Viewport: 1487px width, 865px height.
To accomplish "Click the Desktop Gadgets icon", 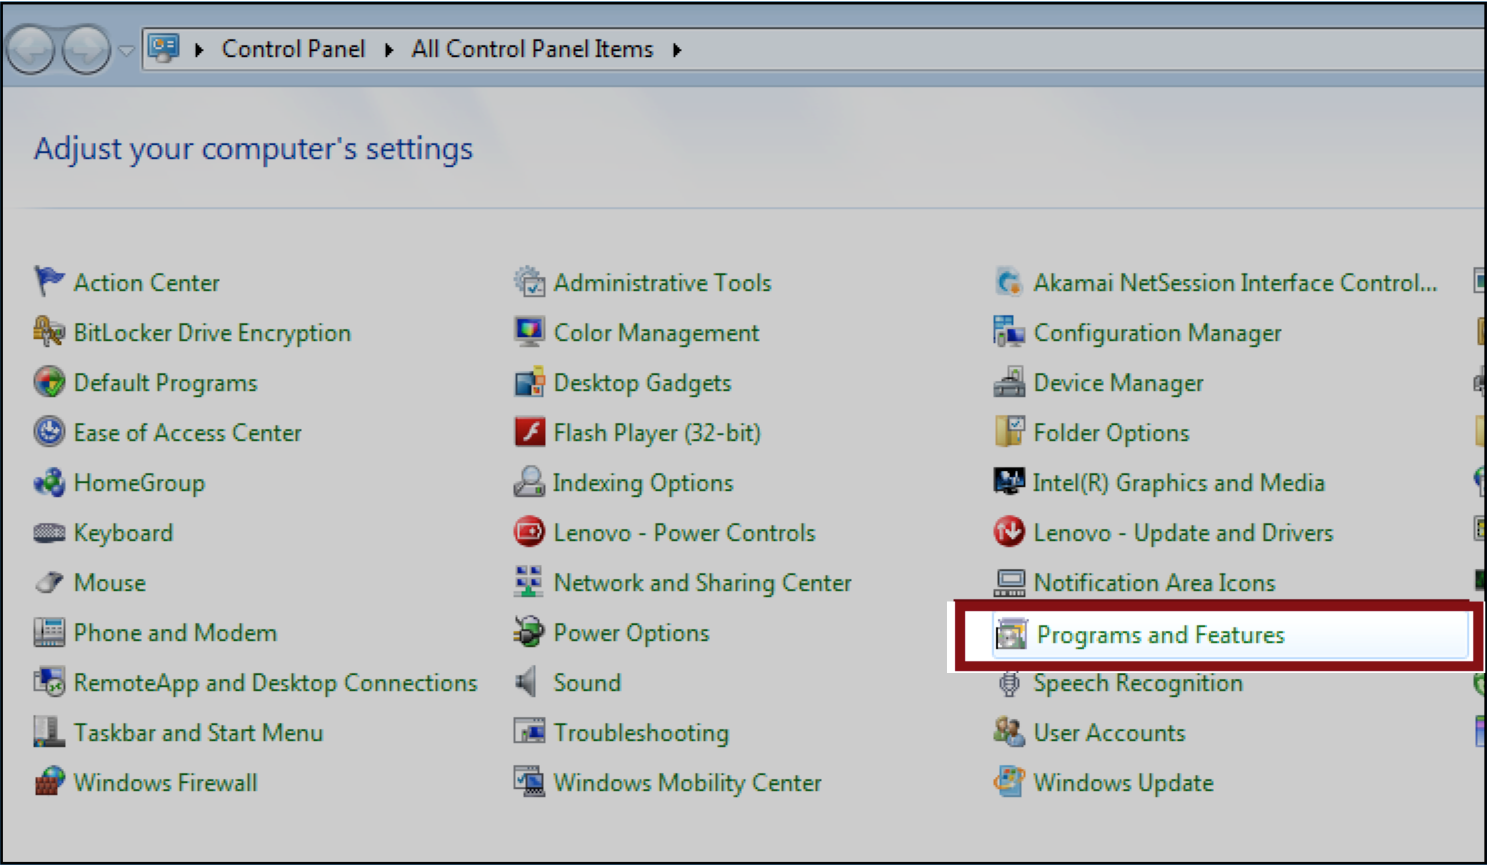I will (x=529, y=382).
